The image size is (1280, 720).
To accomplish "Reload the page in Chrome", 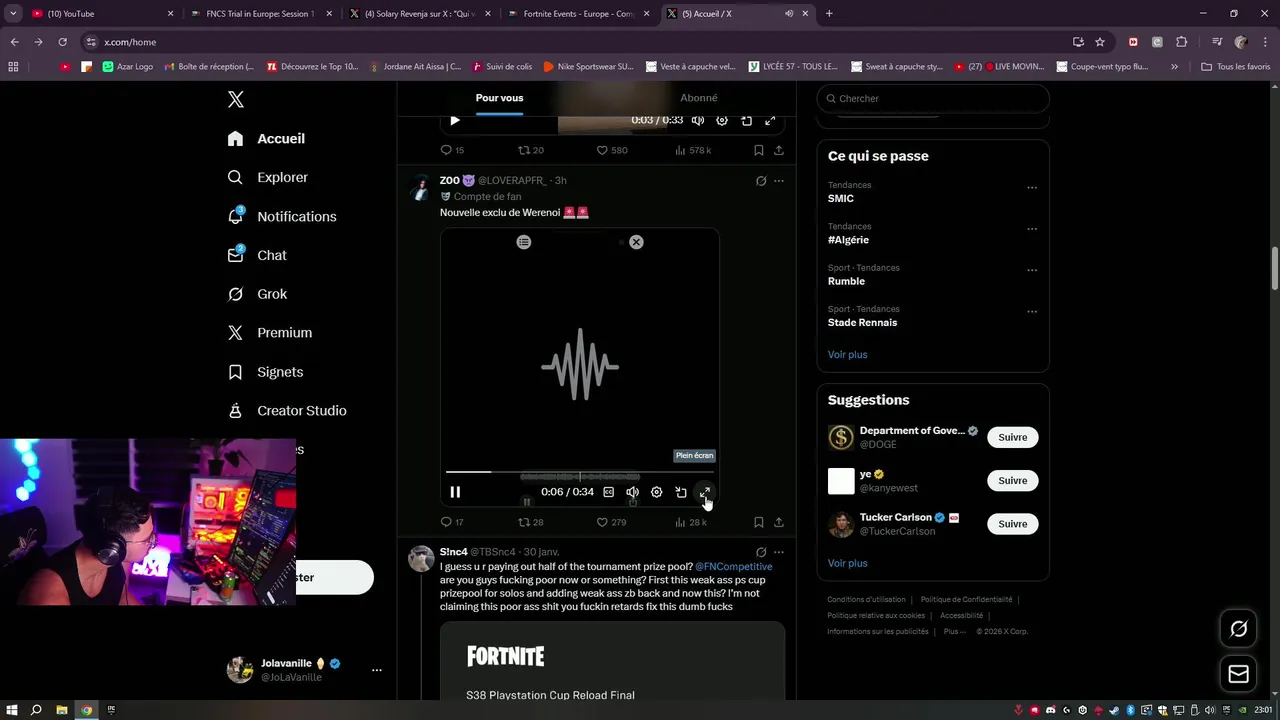I will click(x=62, y=42).
